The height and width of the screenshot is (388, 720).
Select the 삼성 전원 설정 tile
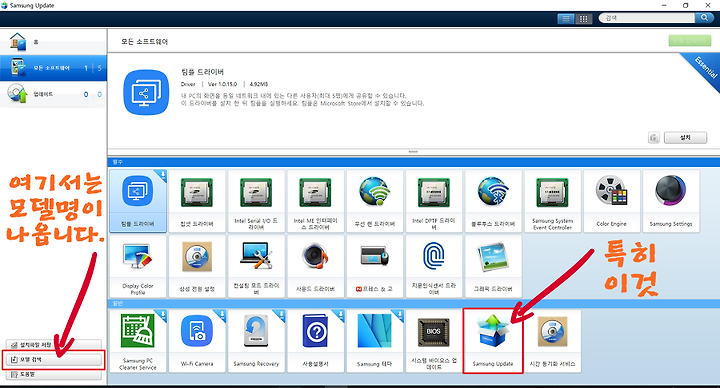(x=197, y=266)
